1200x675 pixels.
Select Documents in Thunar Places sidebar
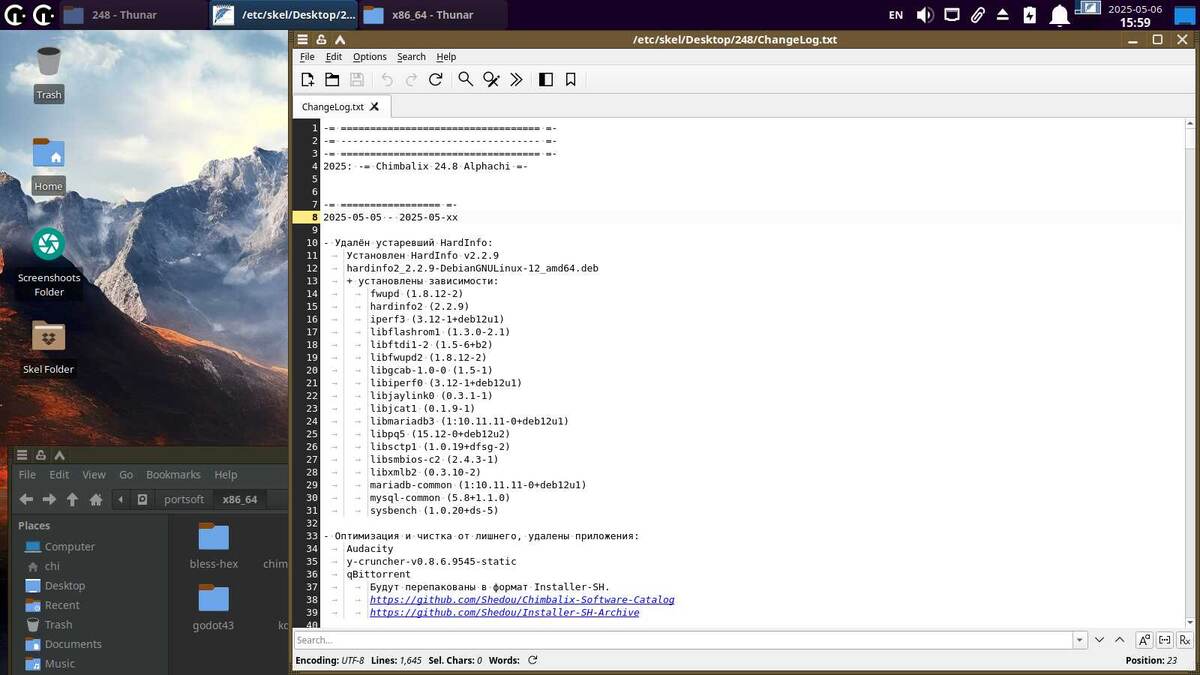point(73,644)
